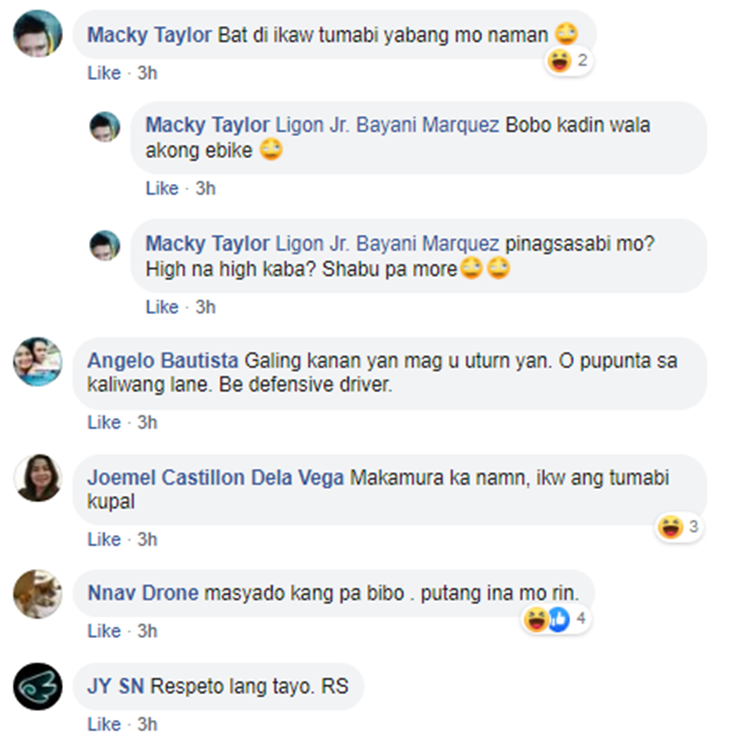The image size is (750, 748).
Task: Like JY SN's Respeto comment
Action: [x=104, y=724]
